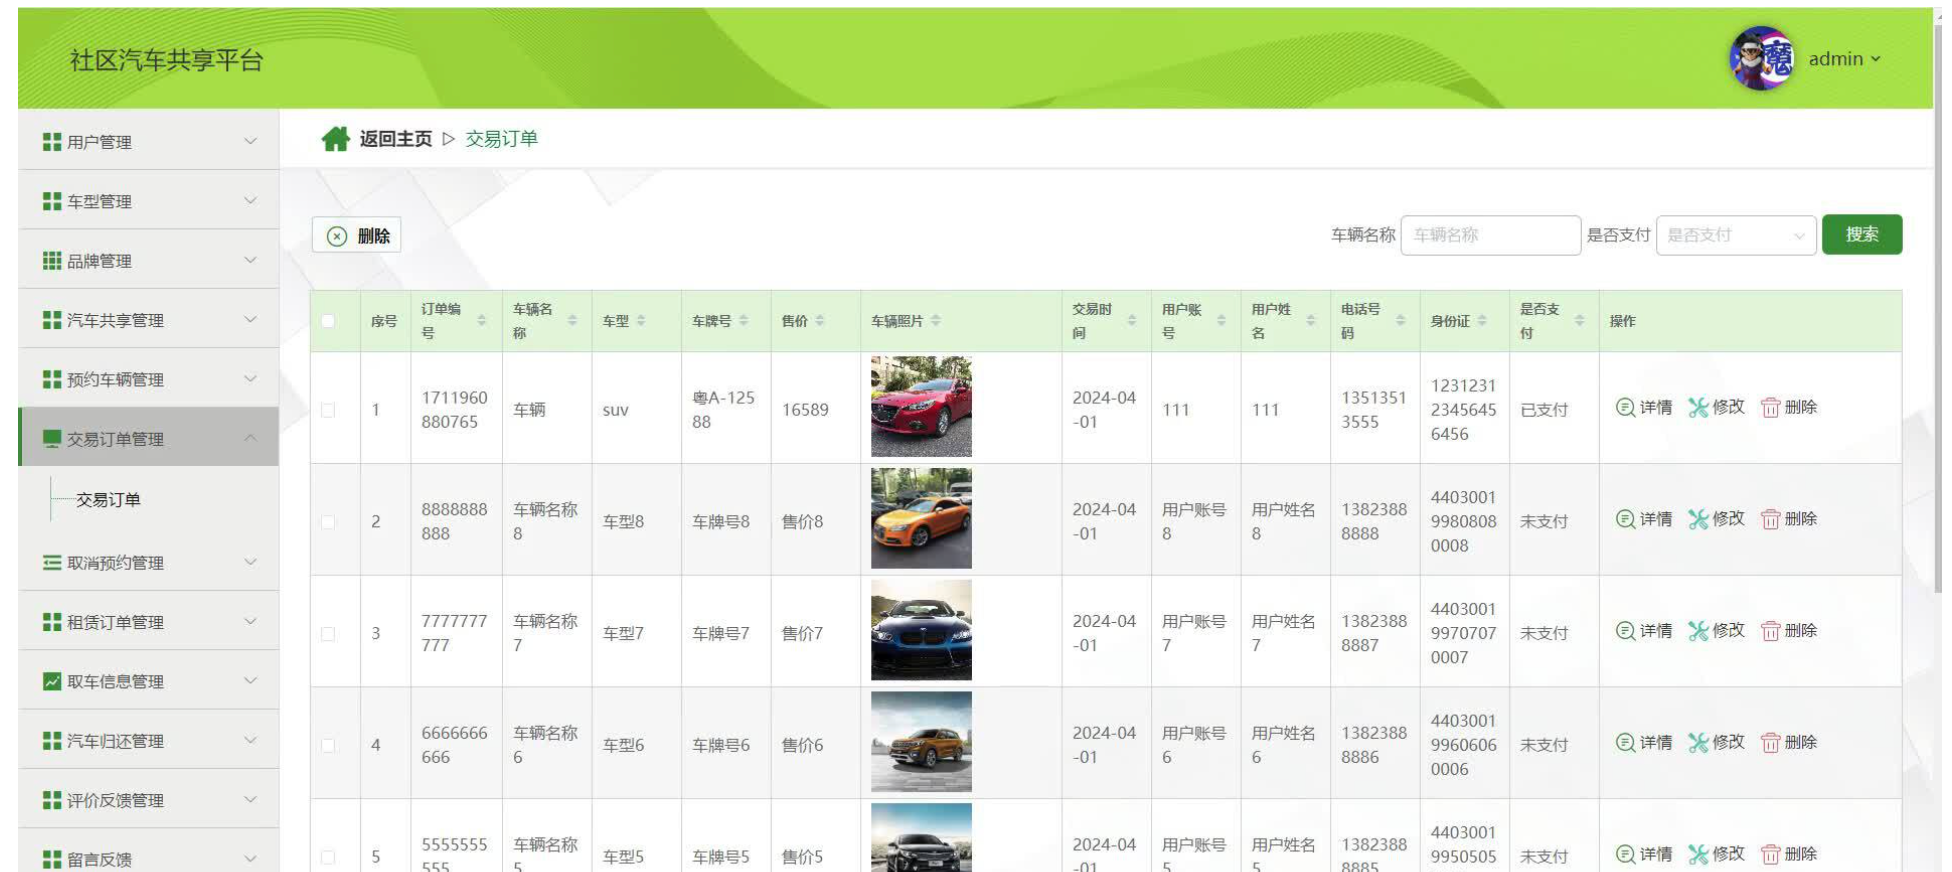The image size is (1952, 872).
Task: Sort by 是否支付 column arrows
Action: 1579,321
